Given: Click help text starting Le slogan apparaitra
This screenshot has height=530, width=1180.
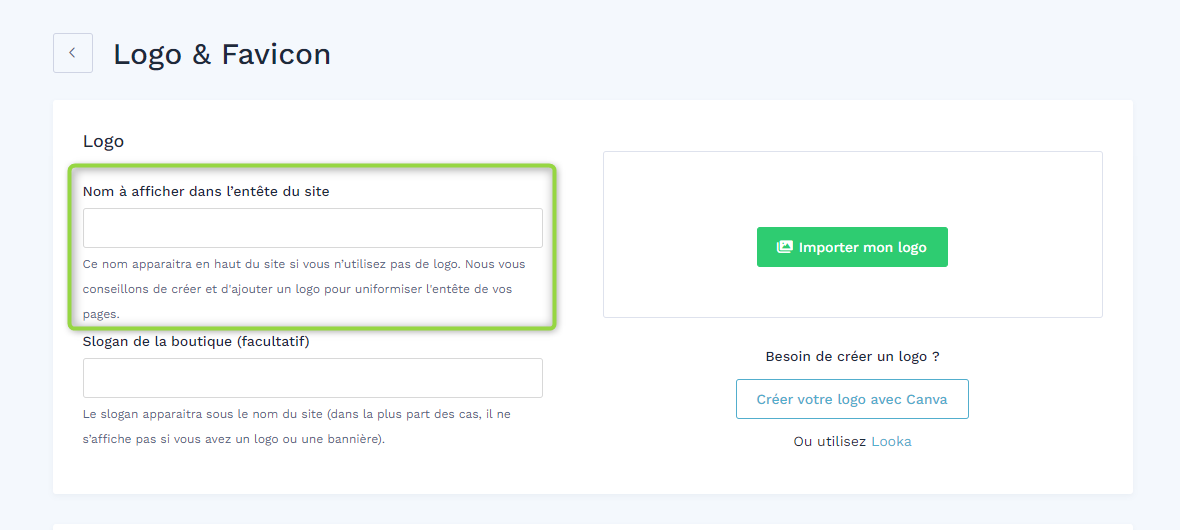Looking at the screenshot, I should coord(297,426).
